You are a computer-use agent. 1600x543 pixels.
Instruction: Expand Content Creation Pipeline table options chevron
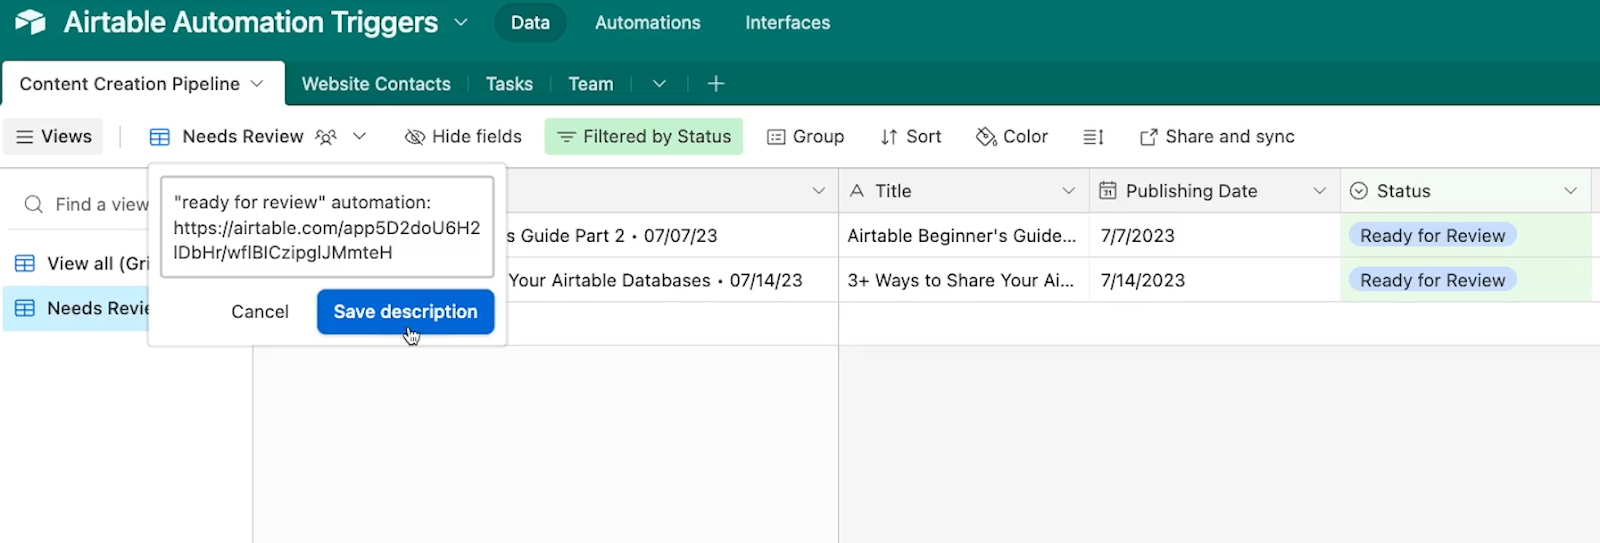pyautogui.click(x=257, y=84)
